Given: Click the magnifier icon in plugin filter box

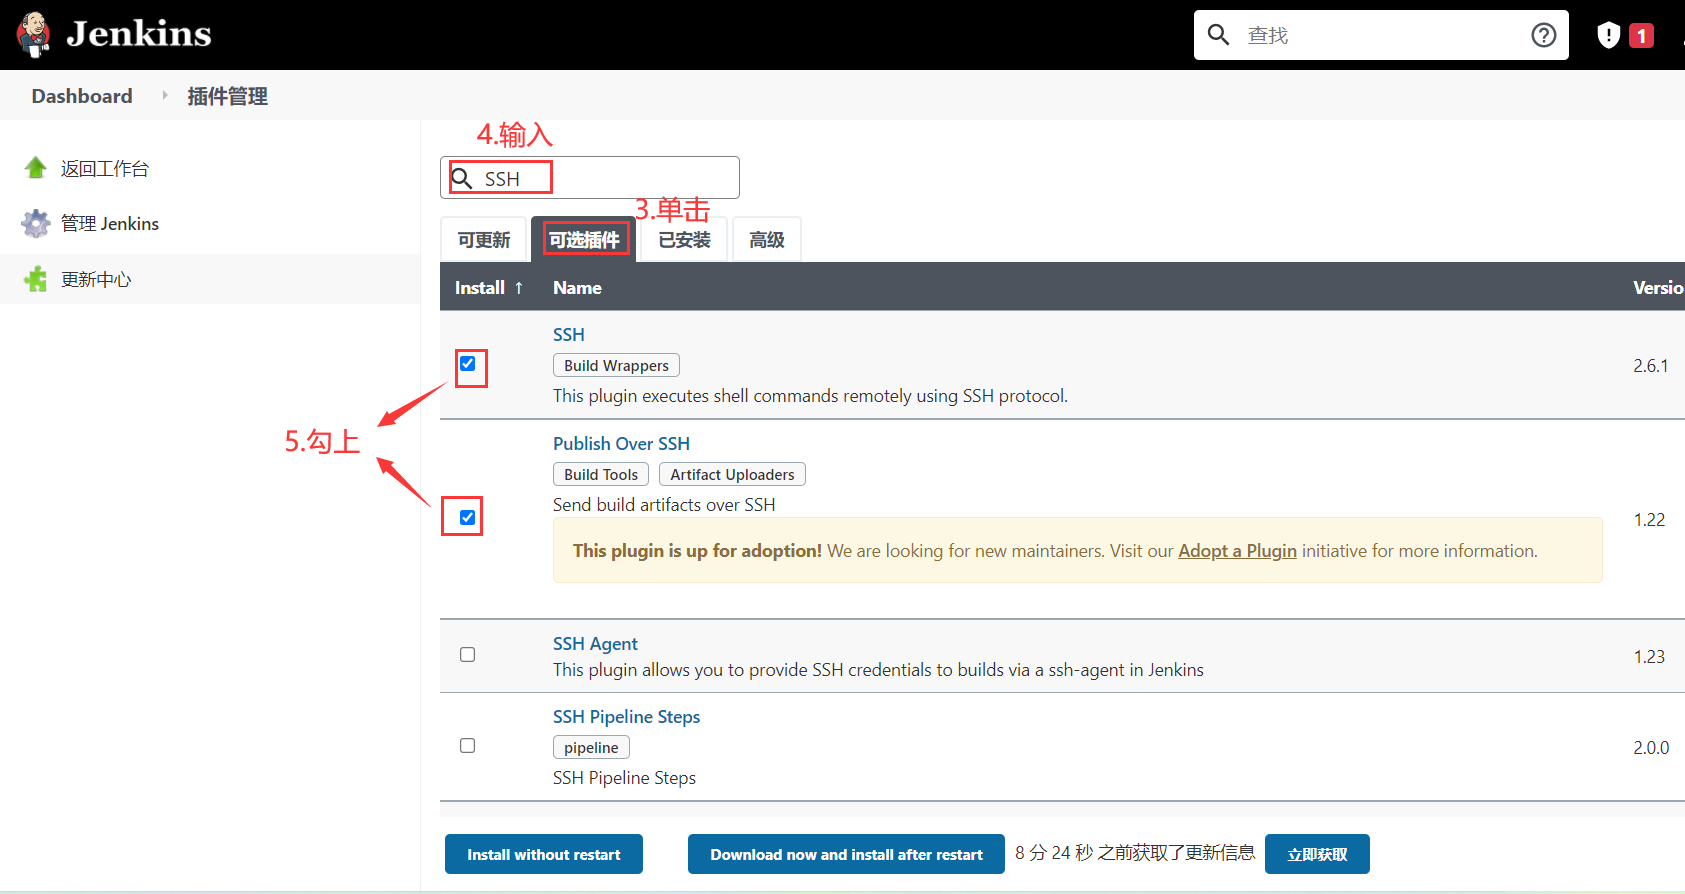Looking at the screenshot, I should click(x=462, y=178).
